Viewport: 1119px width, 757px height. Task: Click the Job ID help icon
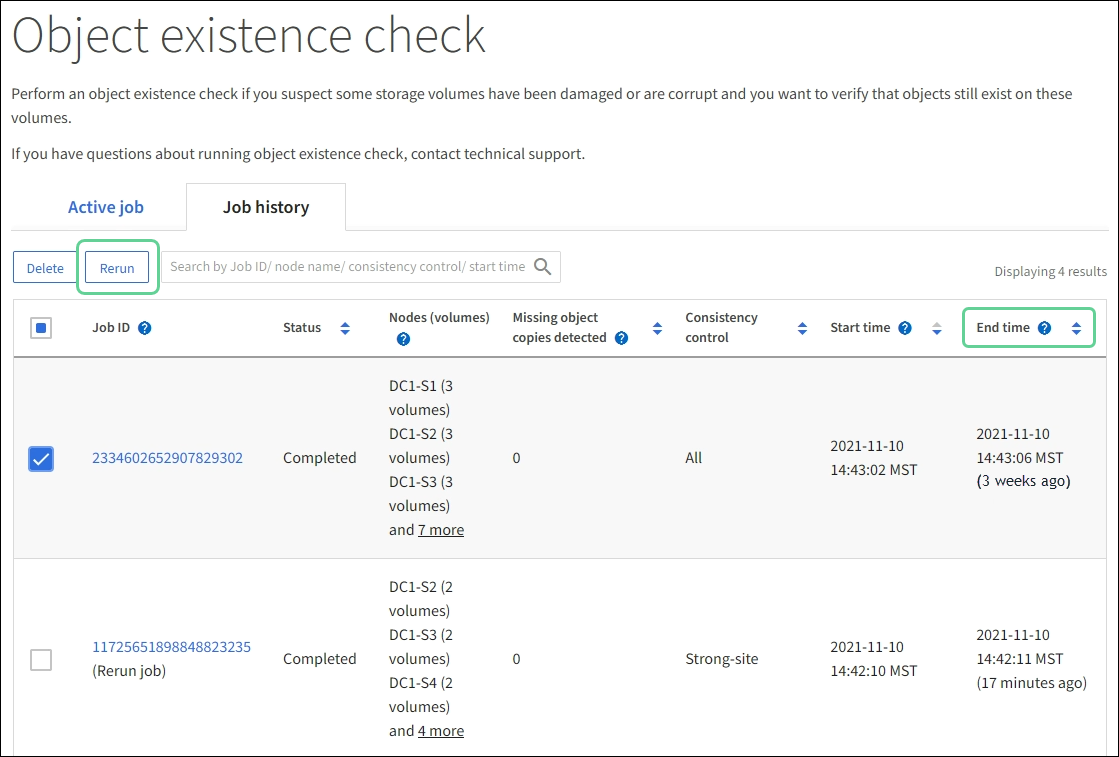(x=145, y=328)
